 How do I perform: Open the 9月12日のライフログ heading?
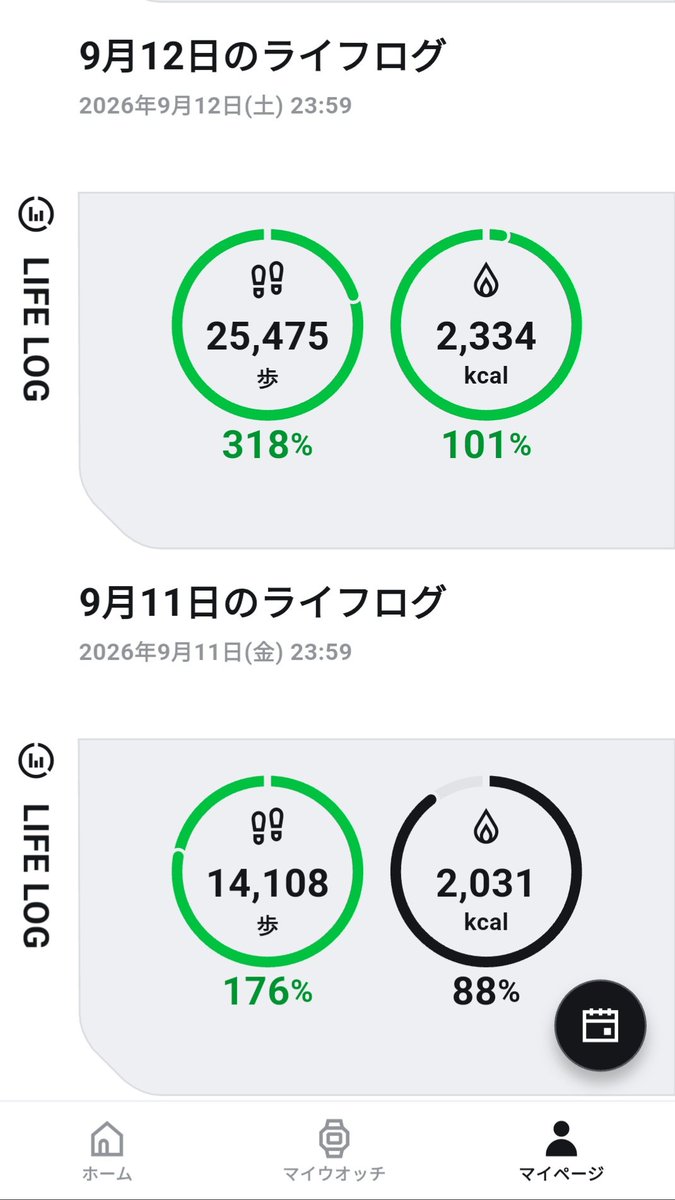(261, 56)
